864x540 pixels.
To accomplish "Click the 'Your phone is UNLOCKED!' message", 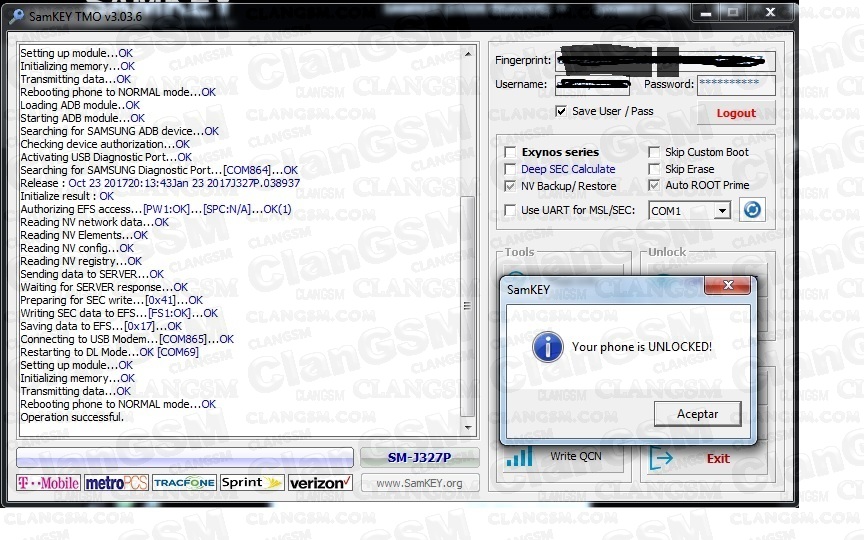I will tap(642, 347).
